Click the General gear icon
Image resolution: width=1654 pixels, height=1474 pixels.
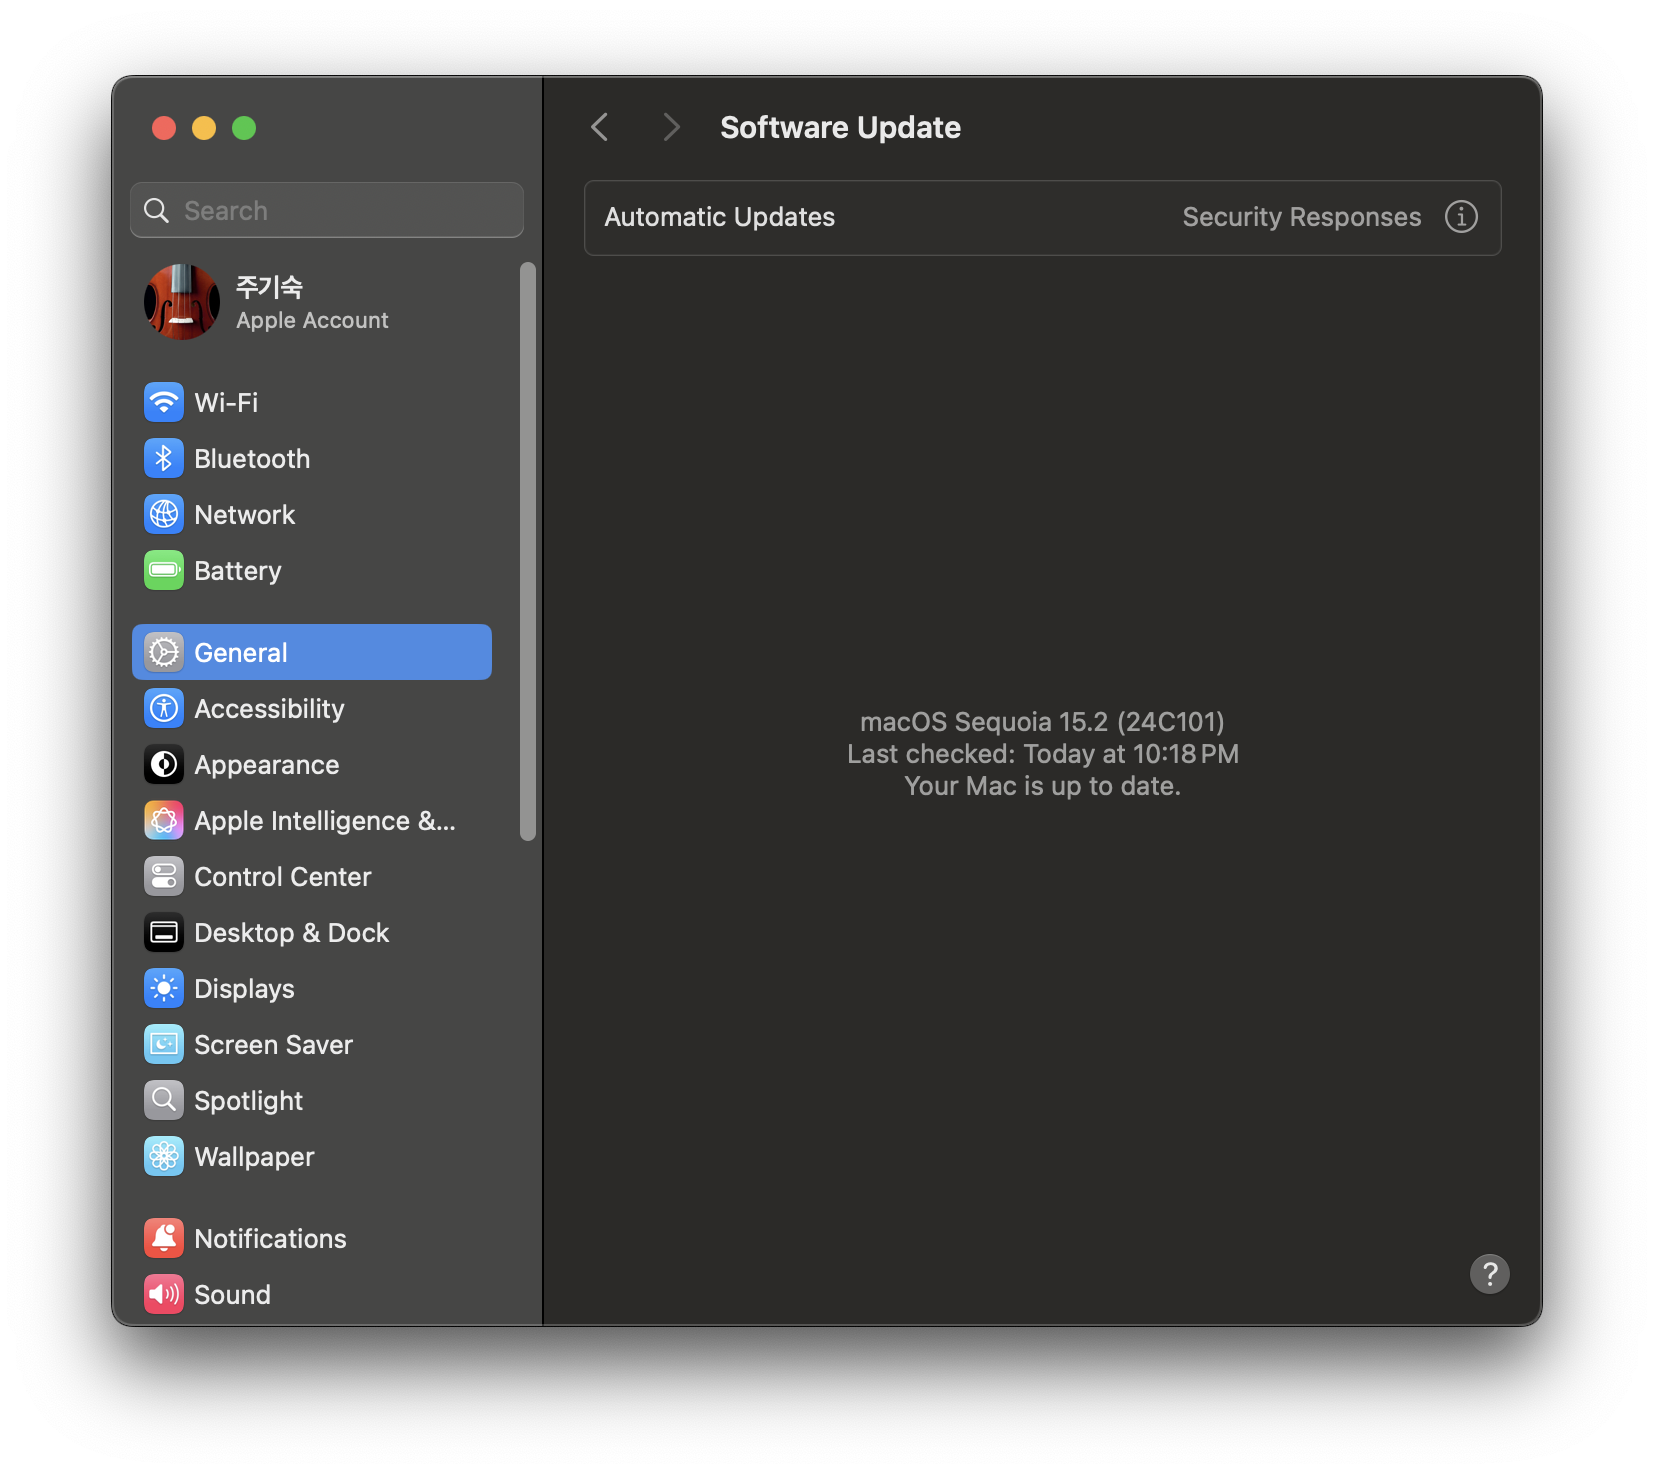164,652
